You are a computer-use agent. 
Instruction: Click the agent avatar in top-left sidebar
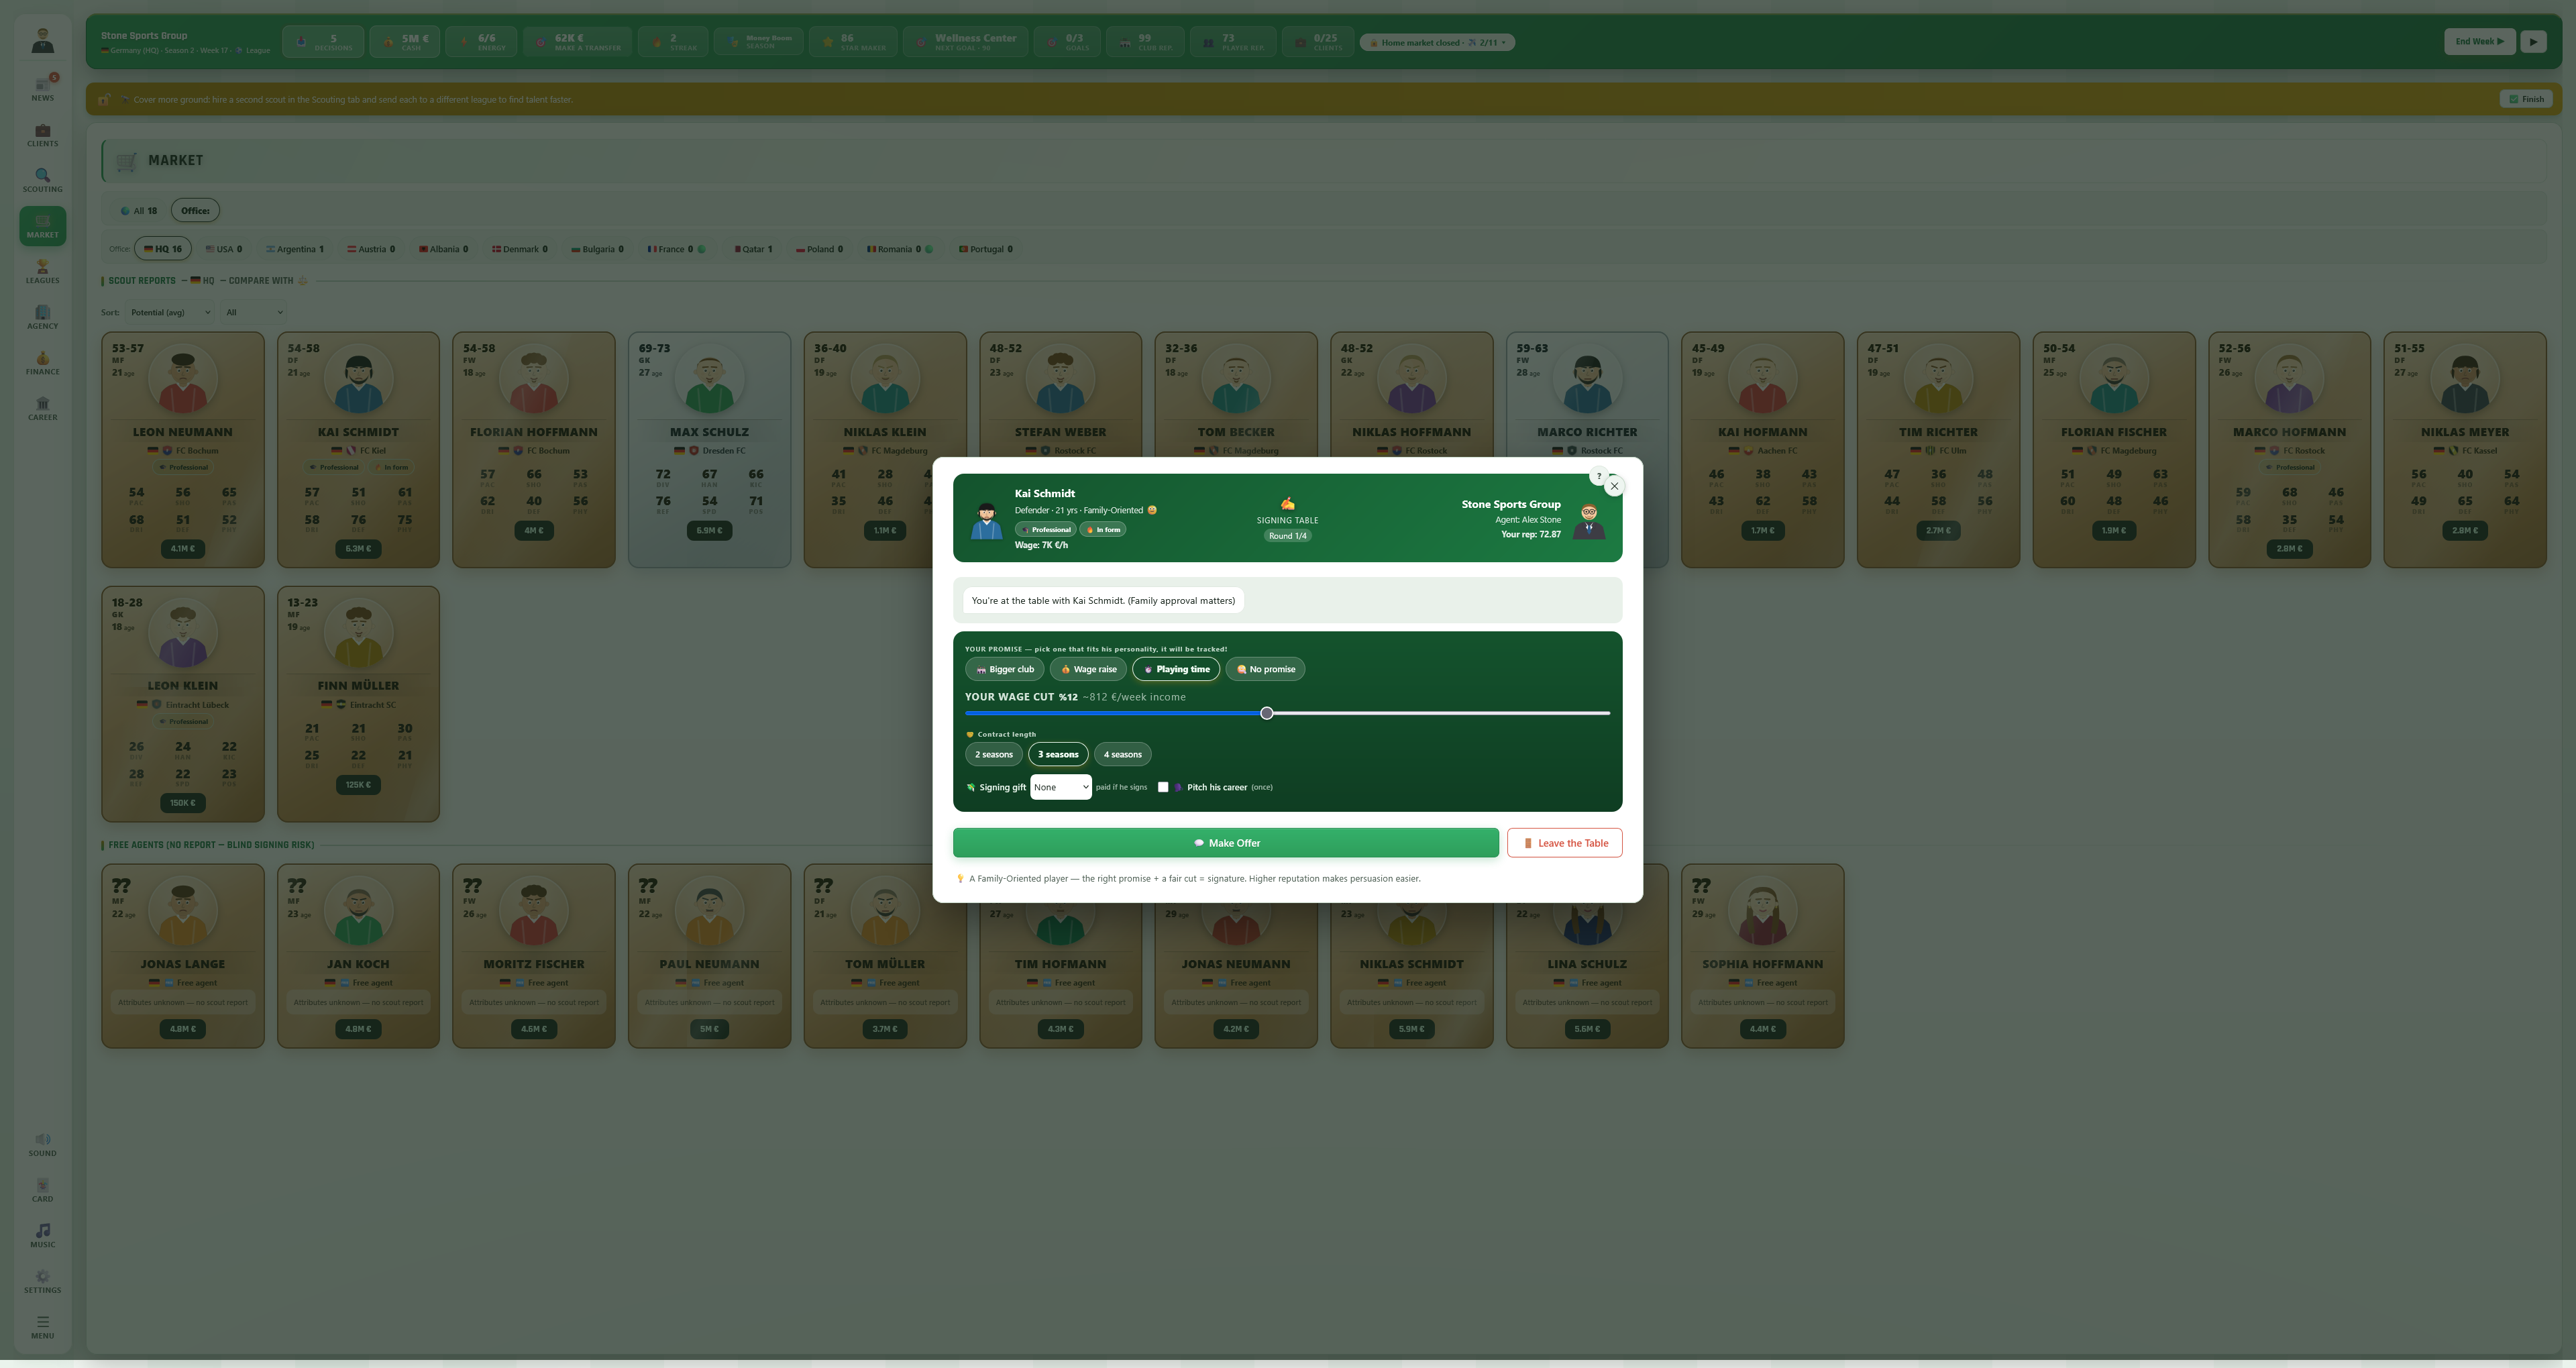[42, 41]
